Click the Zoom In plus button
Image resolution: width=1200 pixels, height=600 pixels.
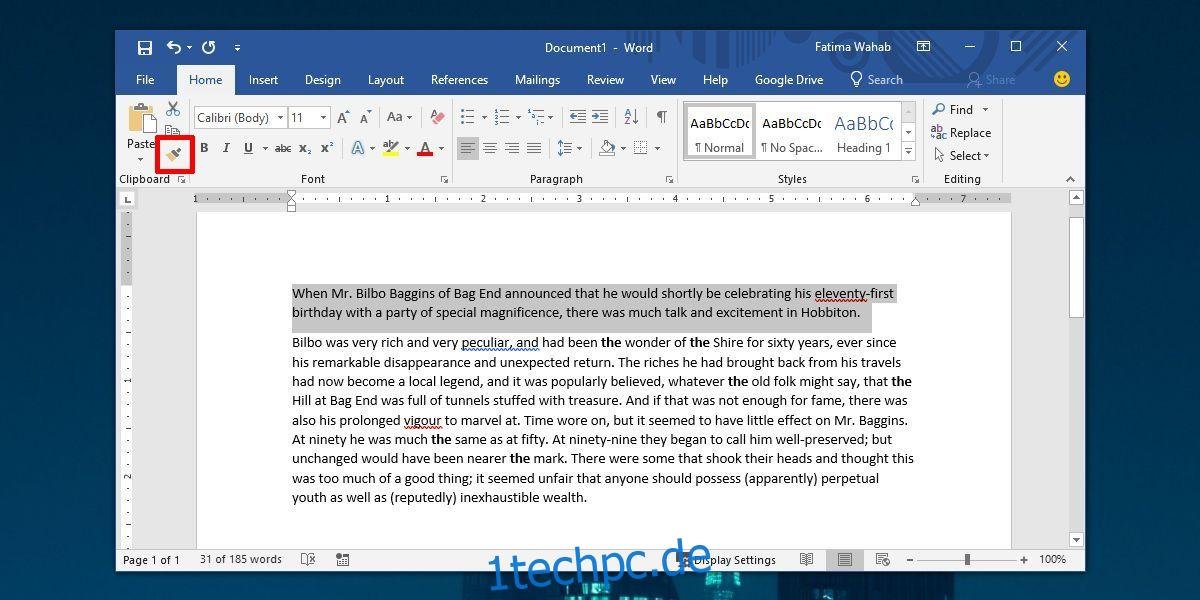[1024, 560]
